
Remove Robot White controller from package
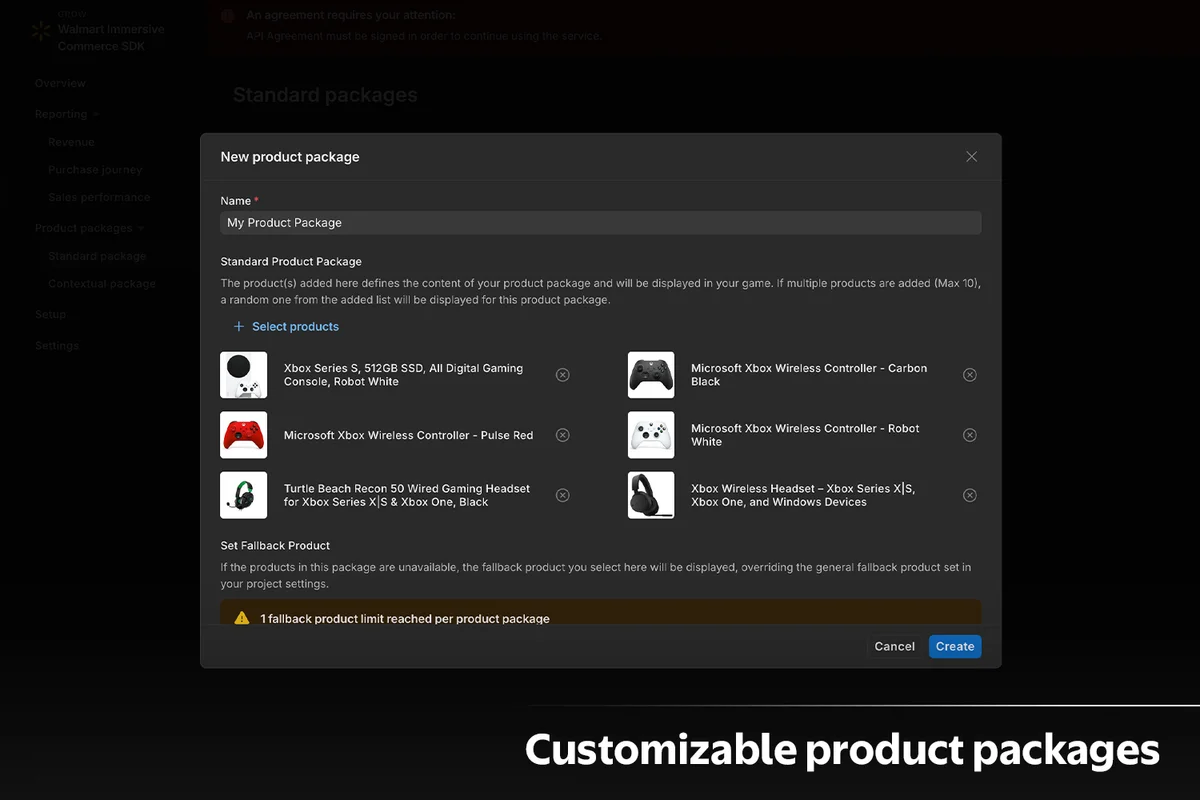[969, 435]
